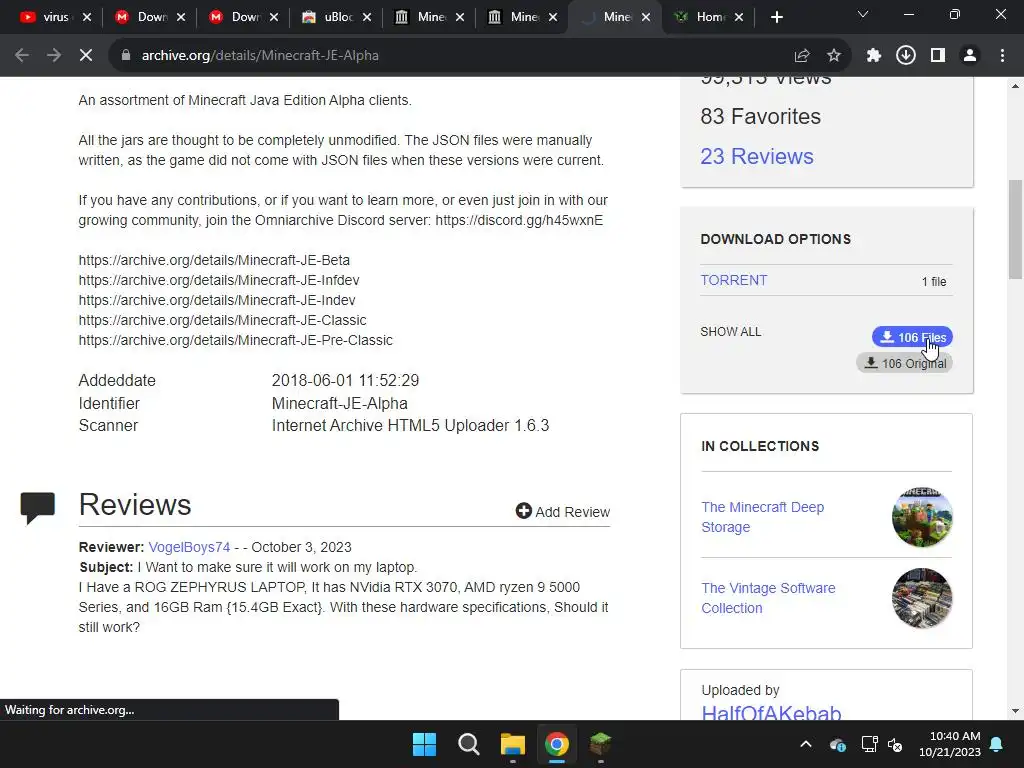The image size is (1024, 768).
Task: Open taskbar Search icon
Action: point(468,744)
